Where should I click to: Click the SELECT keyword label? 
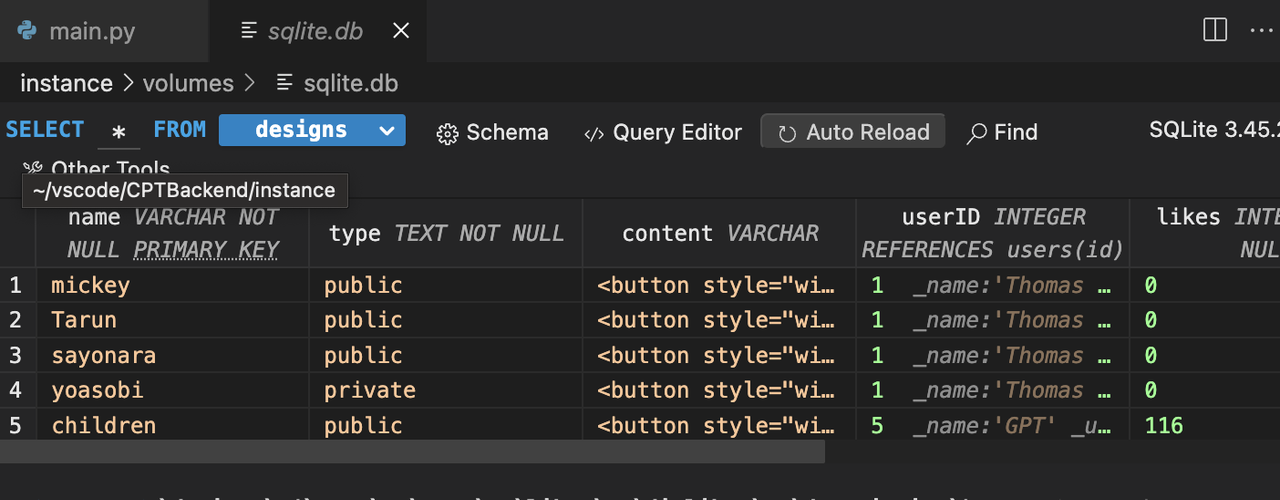click(45, 130)
